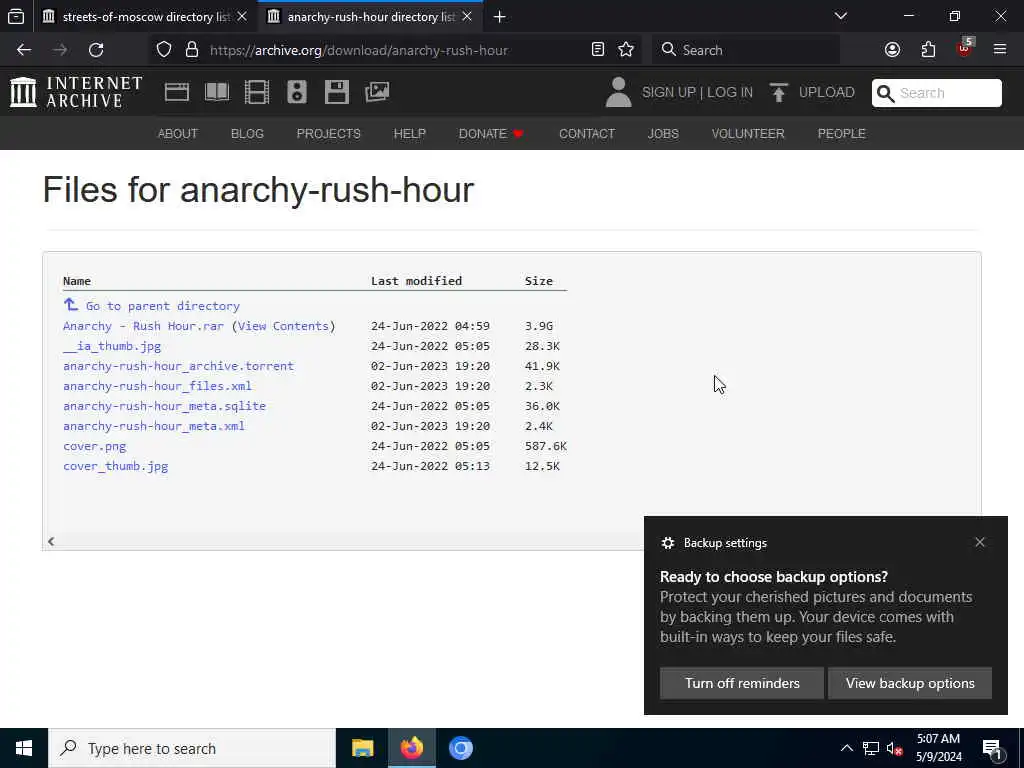Screen dimensions: 1024x768
Task: Click Turn off reminders button
Action: (x=742, y=683)
